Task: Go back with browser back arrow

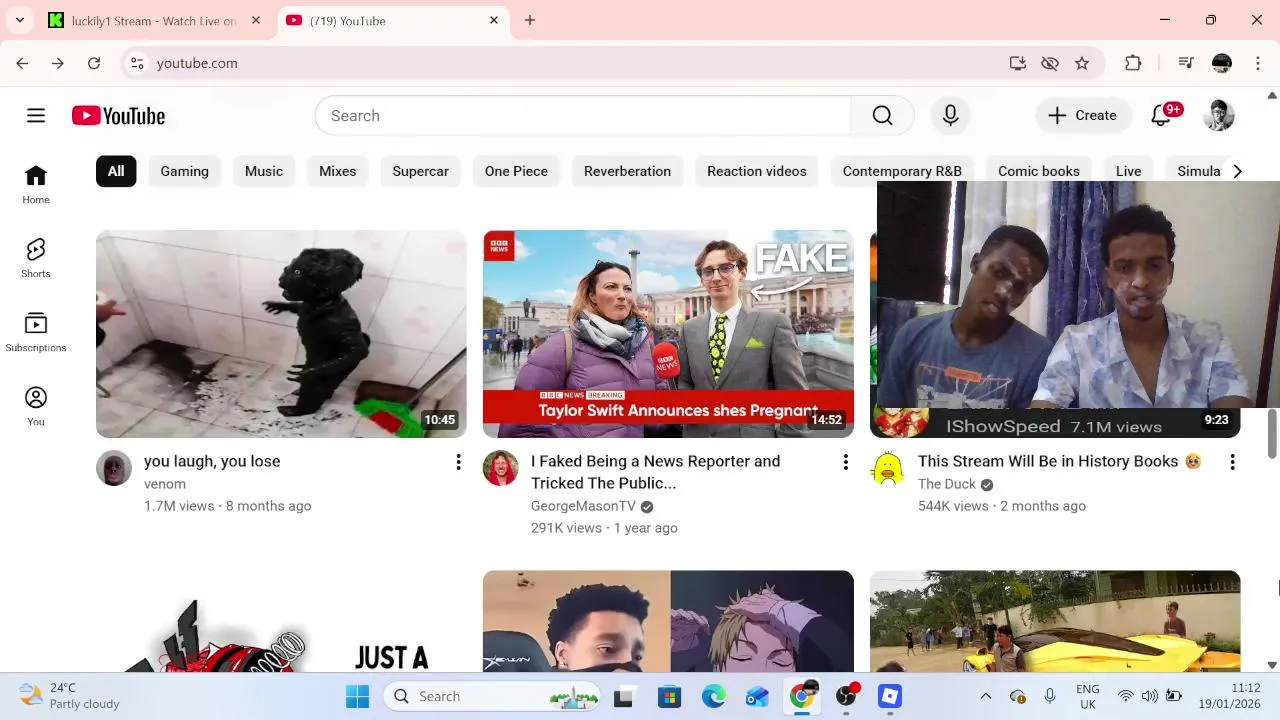Action: [x=22, y=63]
